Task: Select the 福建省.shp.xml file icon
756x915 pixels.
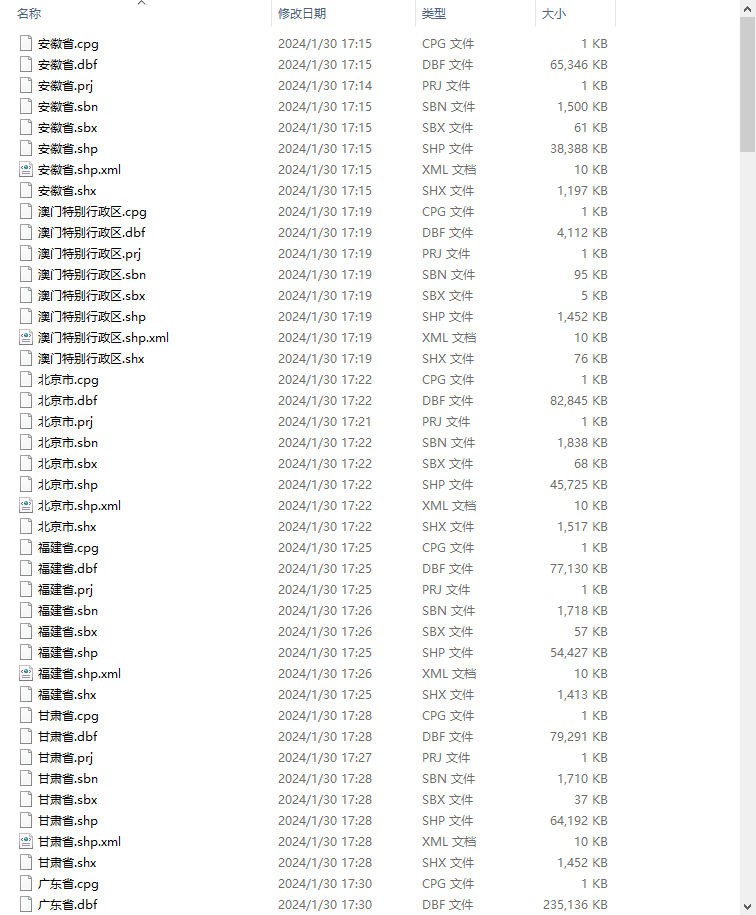Action: click(26, 674)
